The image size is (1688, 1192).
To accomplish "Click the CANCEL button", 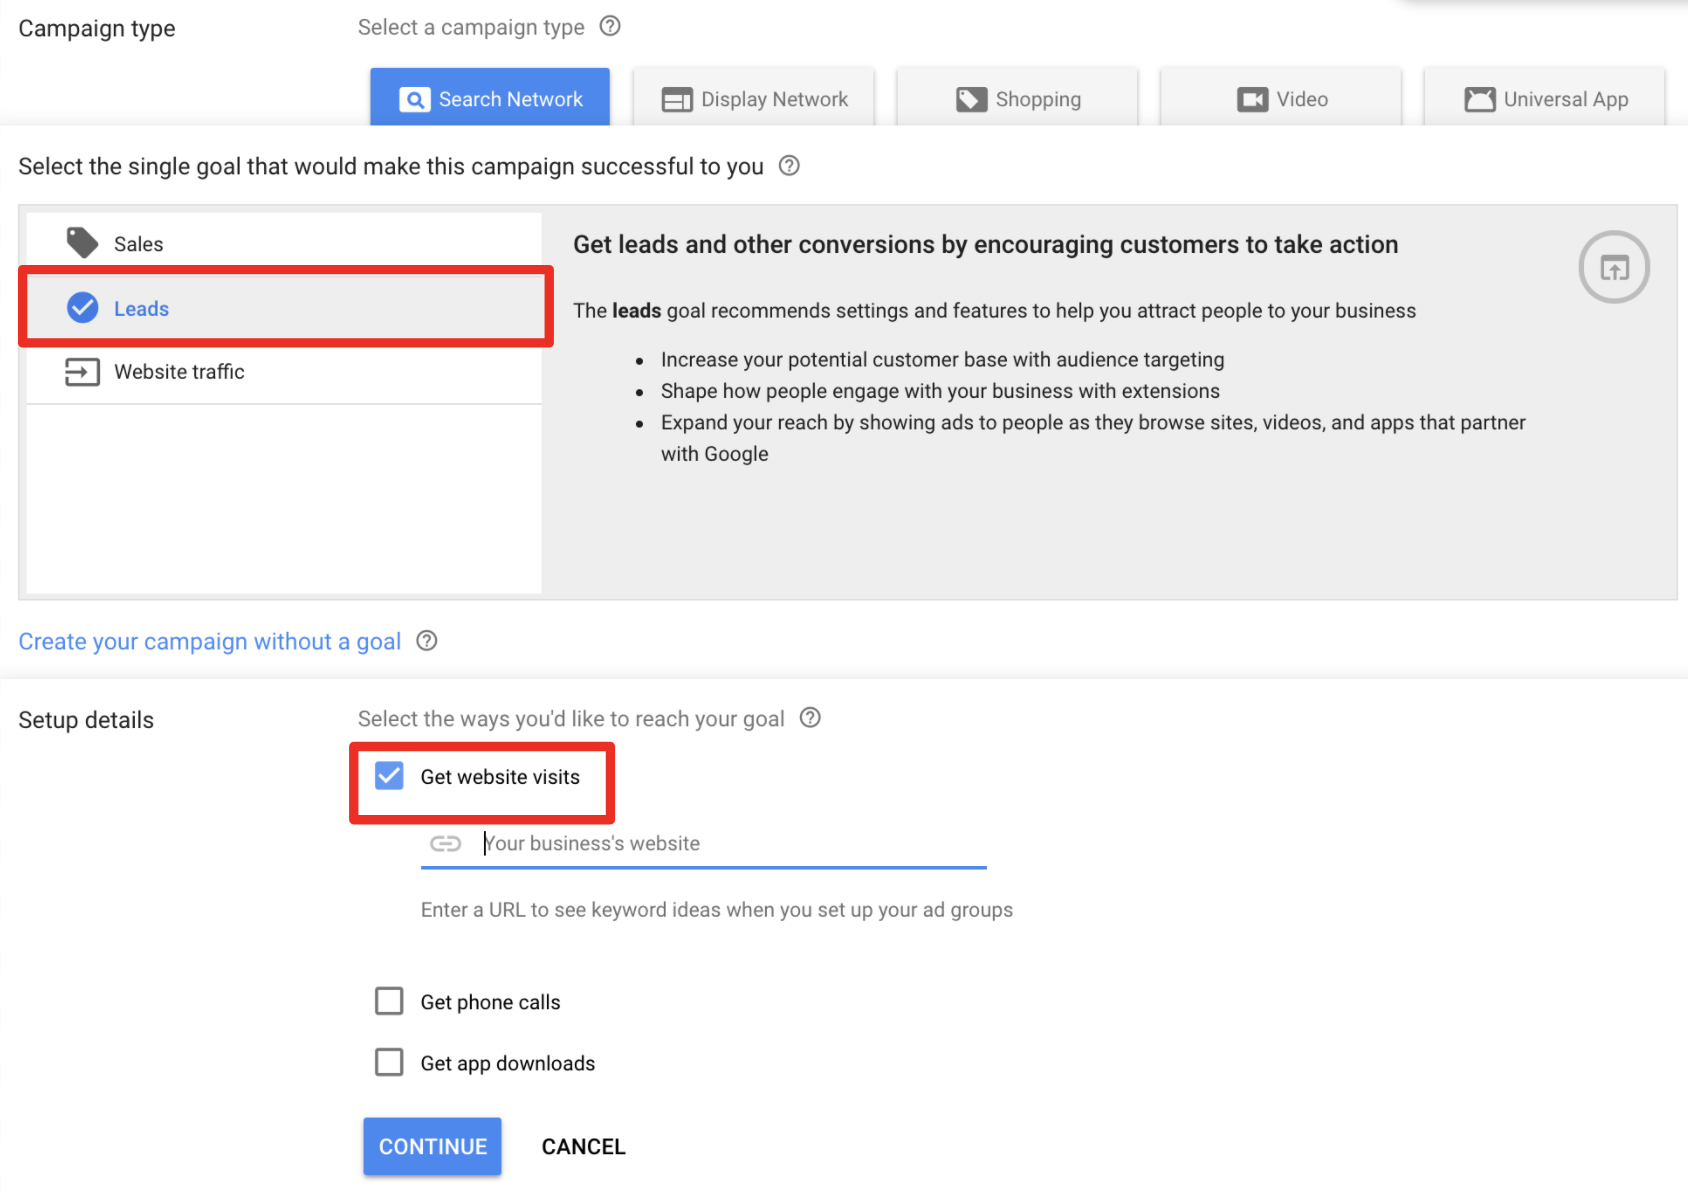I will tap(583, 1147).
